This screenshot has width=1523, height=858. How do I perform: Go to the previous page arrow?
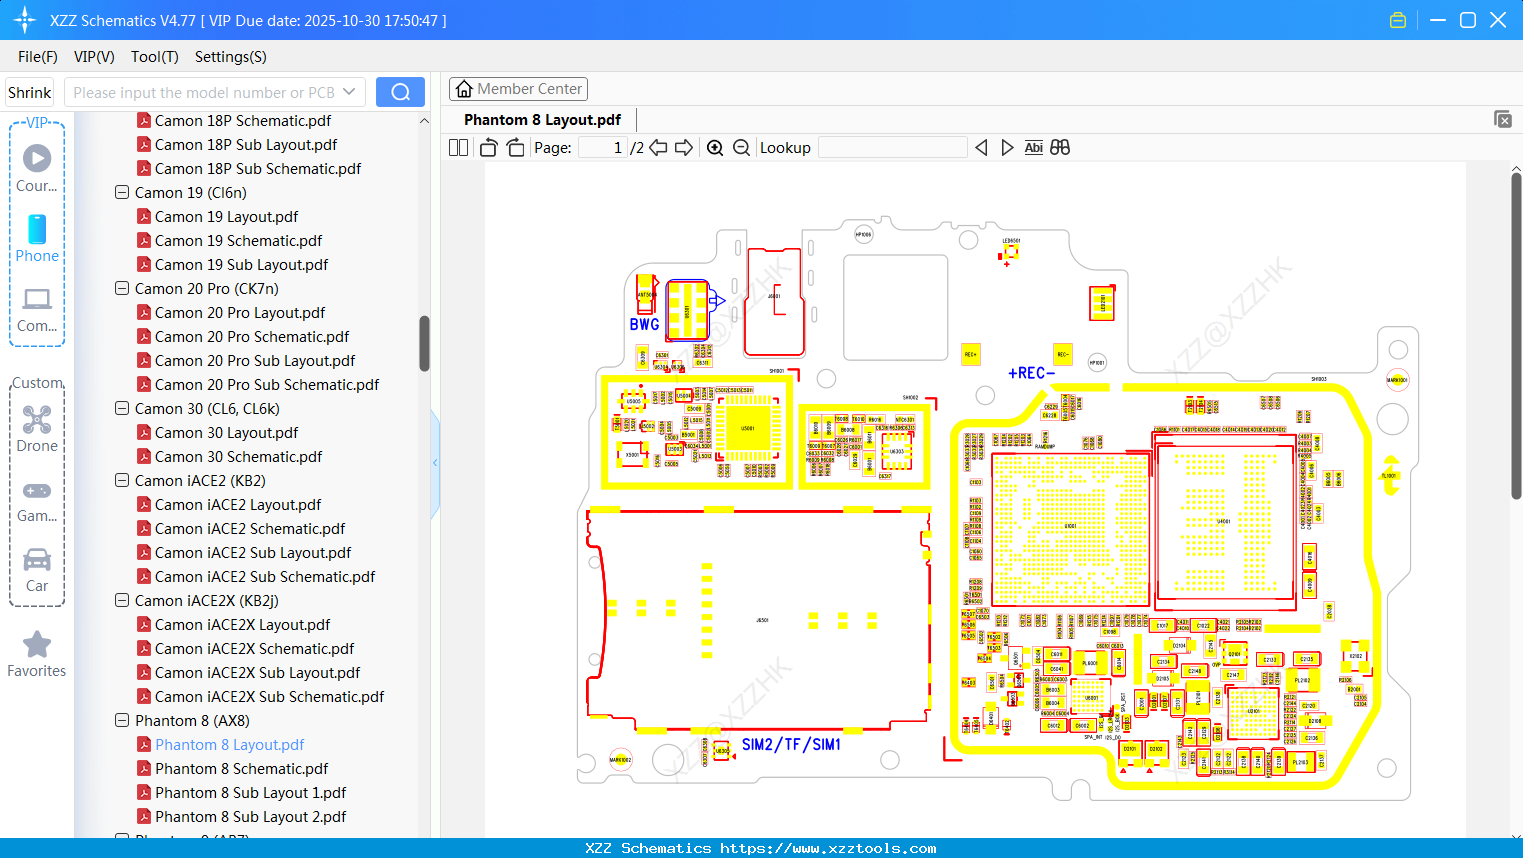658,148
